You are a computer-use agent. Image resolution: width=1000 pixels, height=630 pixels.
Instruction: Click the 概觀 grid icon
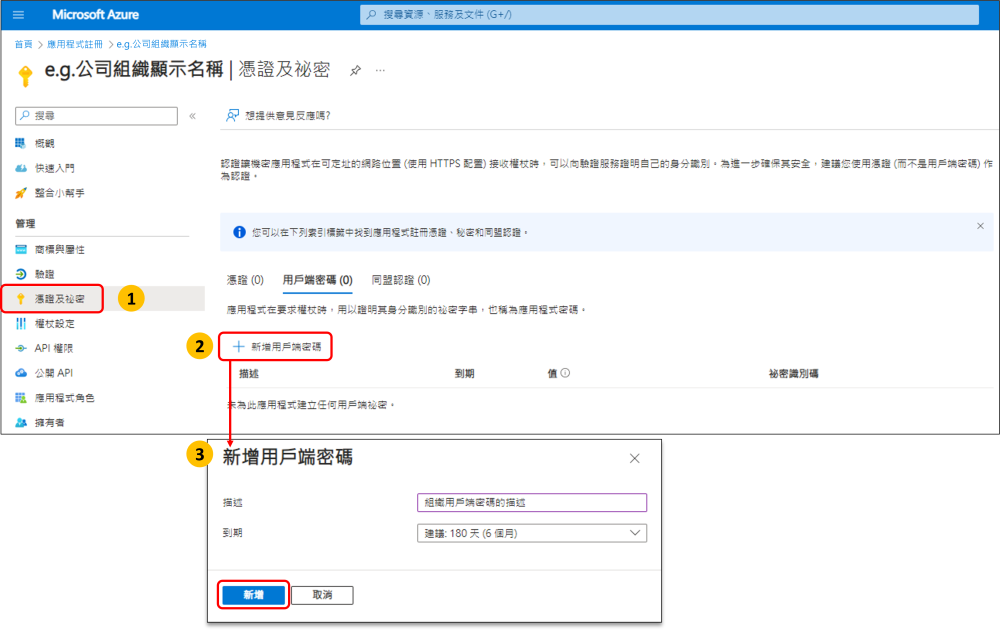(x=20, y=143)
